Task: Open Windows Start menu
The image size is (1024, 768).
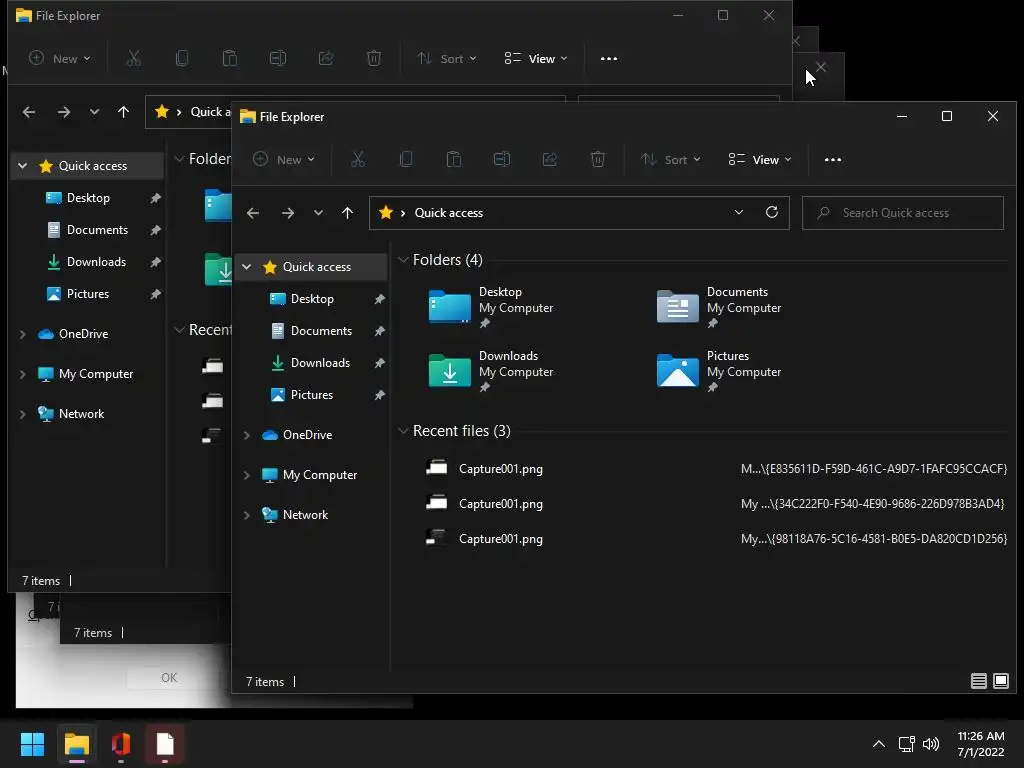Action: (32, 744)
